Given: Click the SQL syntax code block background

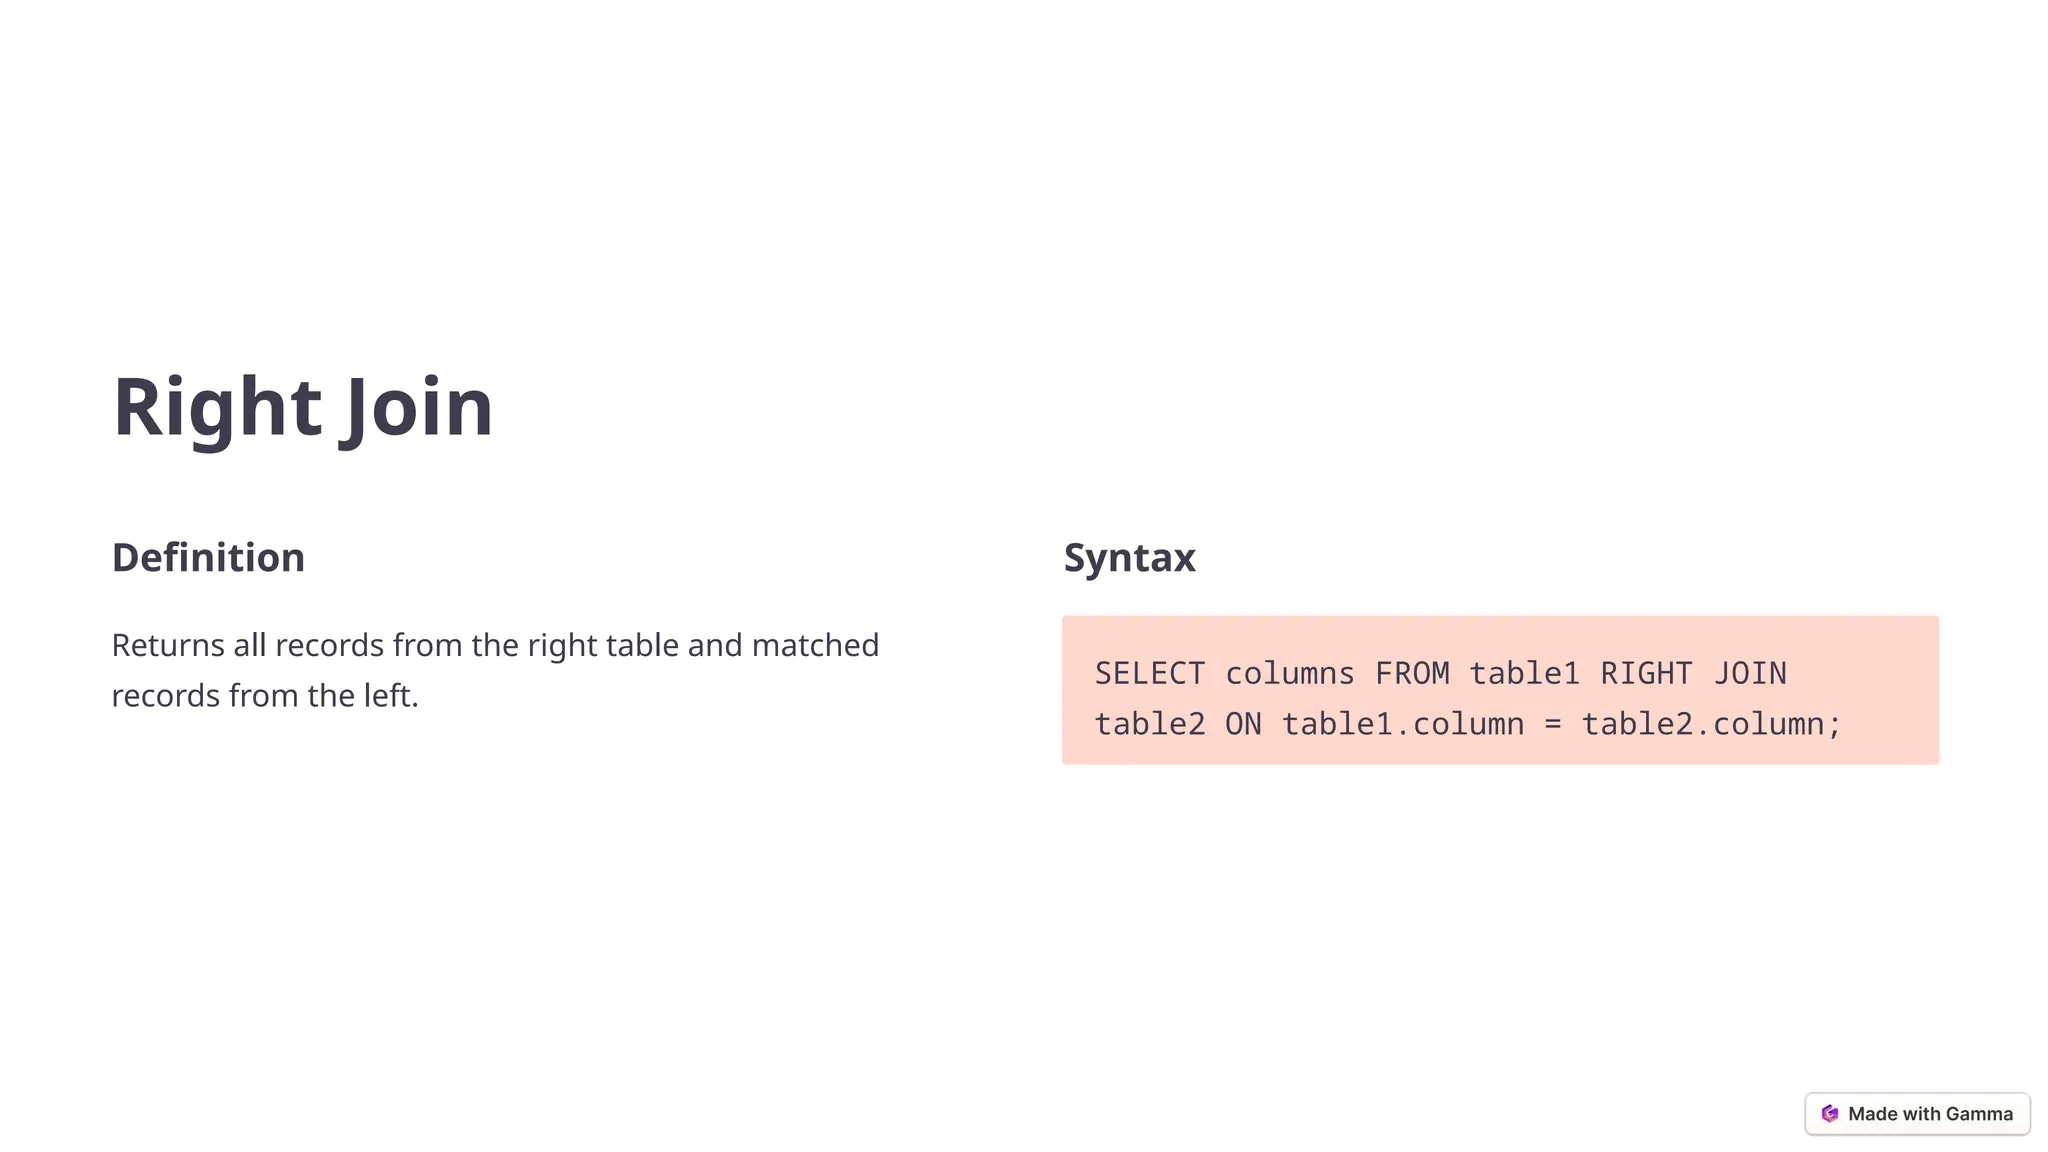Looking at the screenshot, I should click(x=1500, y=690).
